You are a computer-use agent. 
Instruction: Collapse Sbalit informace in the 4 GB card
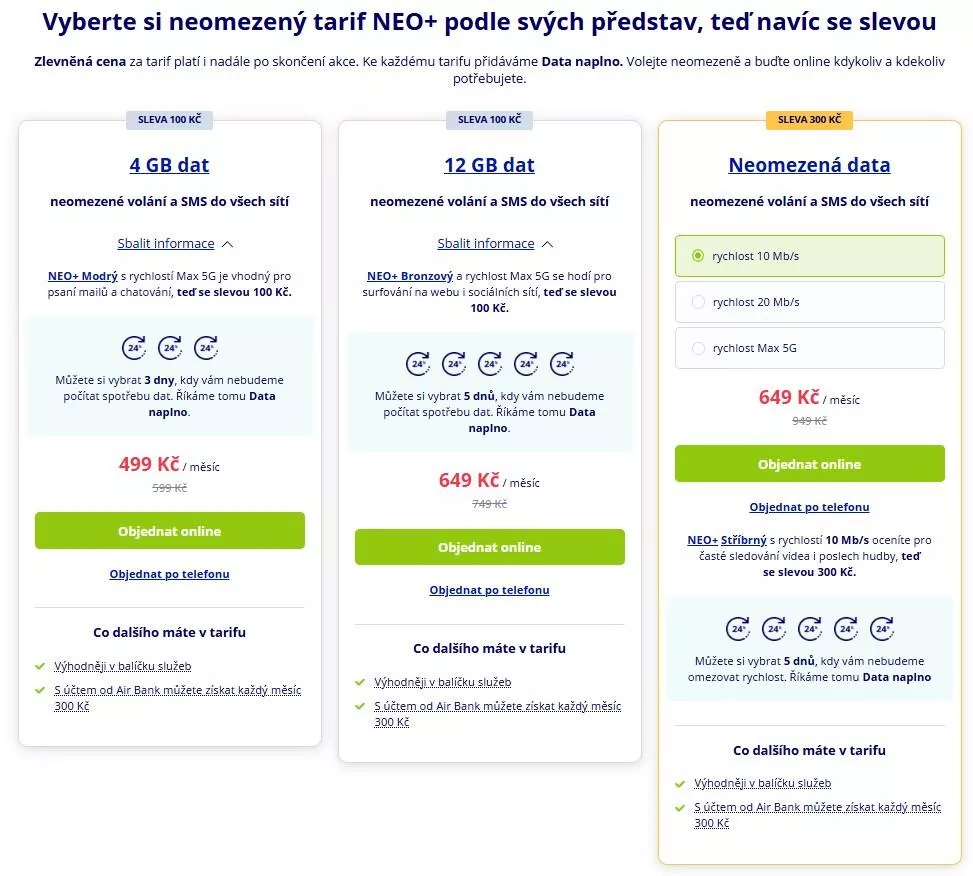(166, 243)
